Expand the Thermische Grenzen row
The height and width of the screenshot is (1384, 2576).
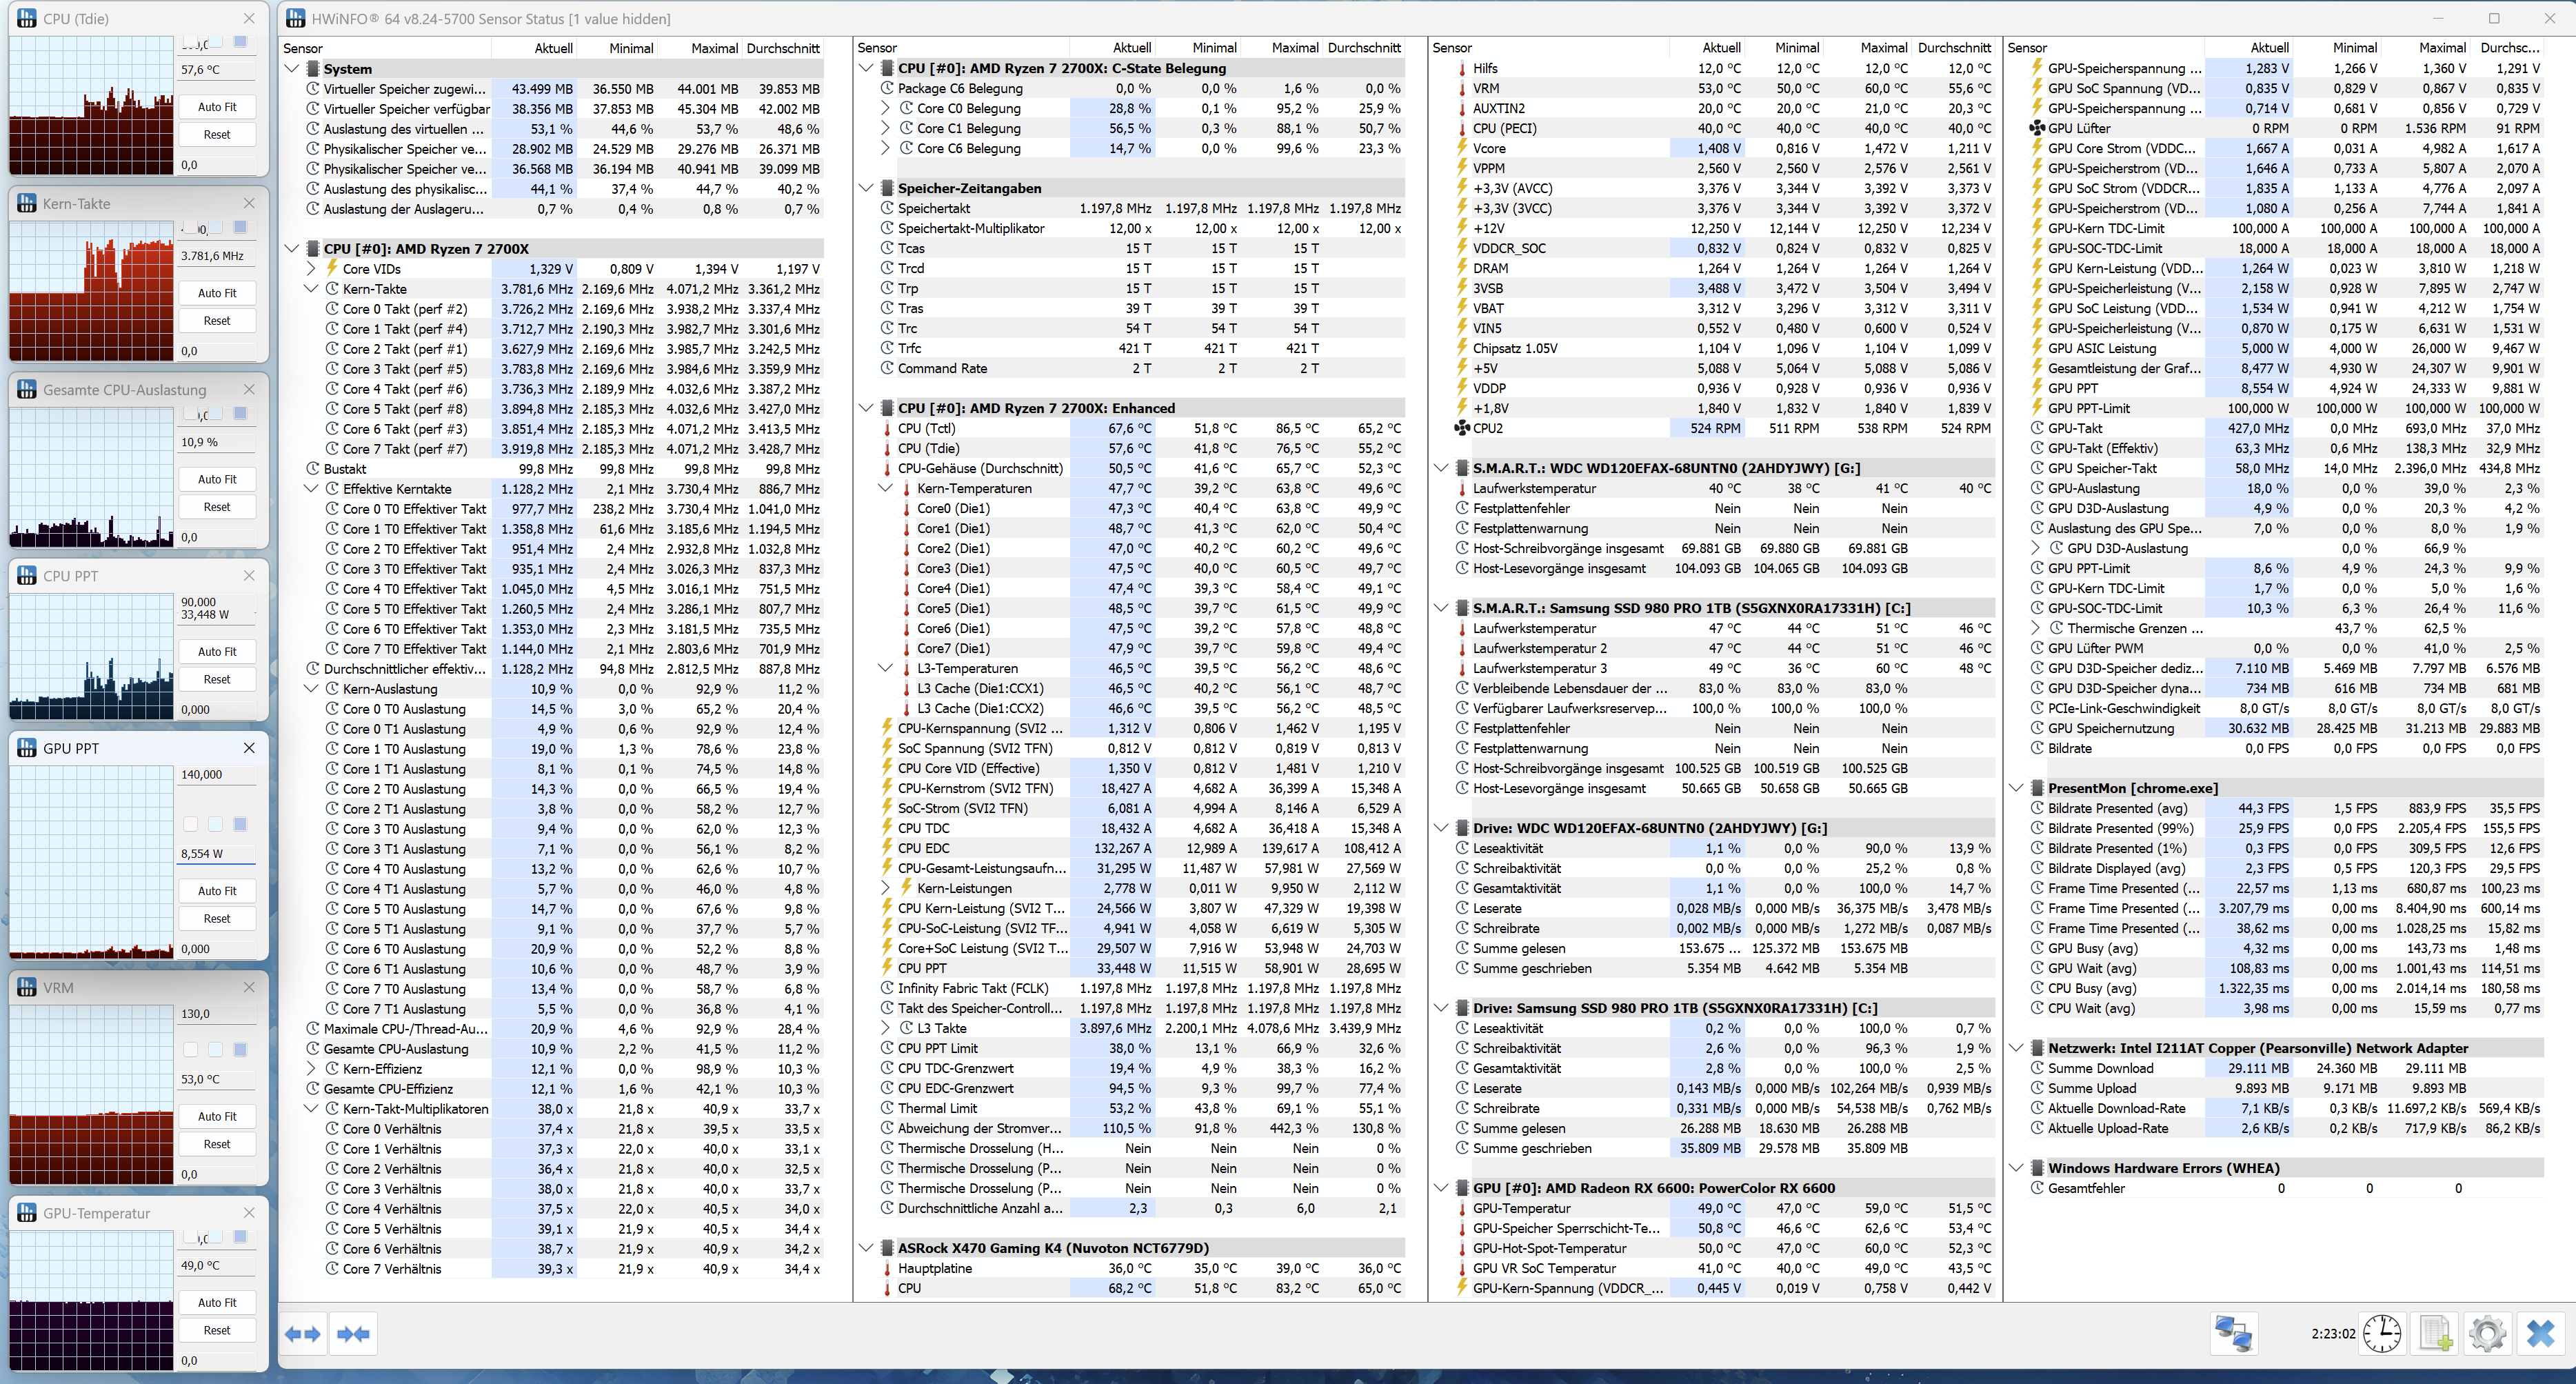pos(2036,628)
